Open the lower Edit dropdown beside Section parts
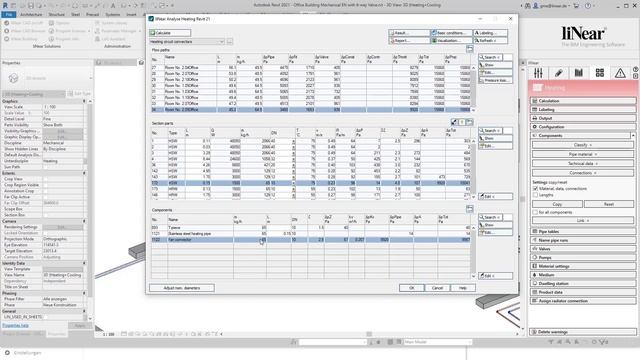640x360 pixels. click(x=495, y=196)
